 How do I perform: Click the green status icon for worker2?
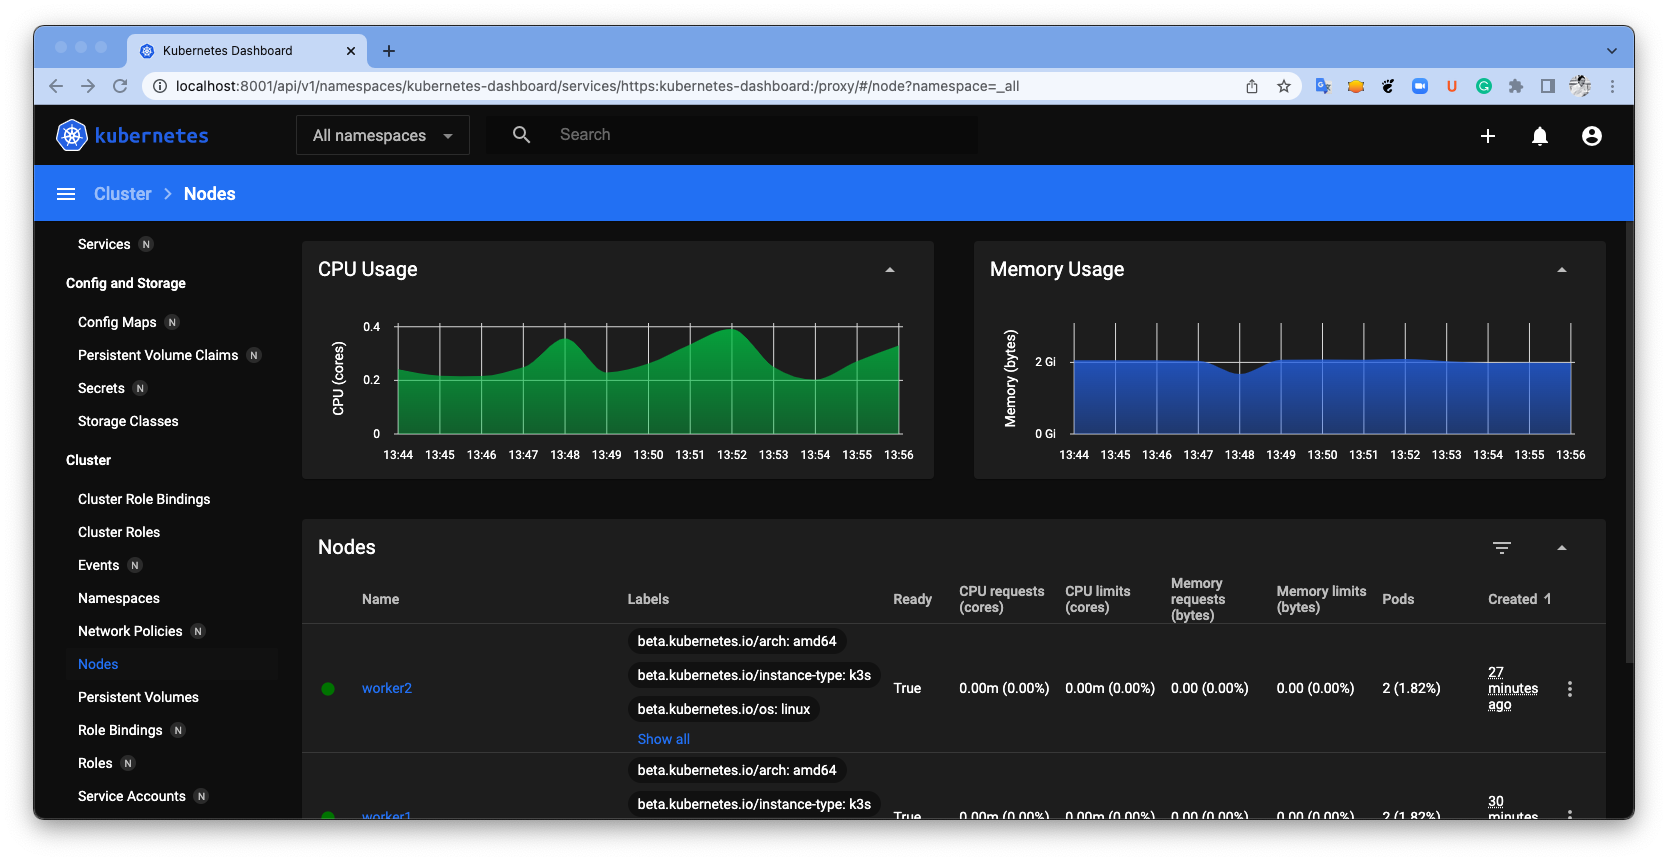[x=328, y=689]
